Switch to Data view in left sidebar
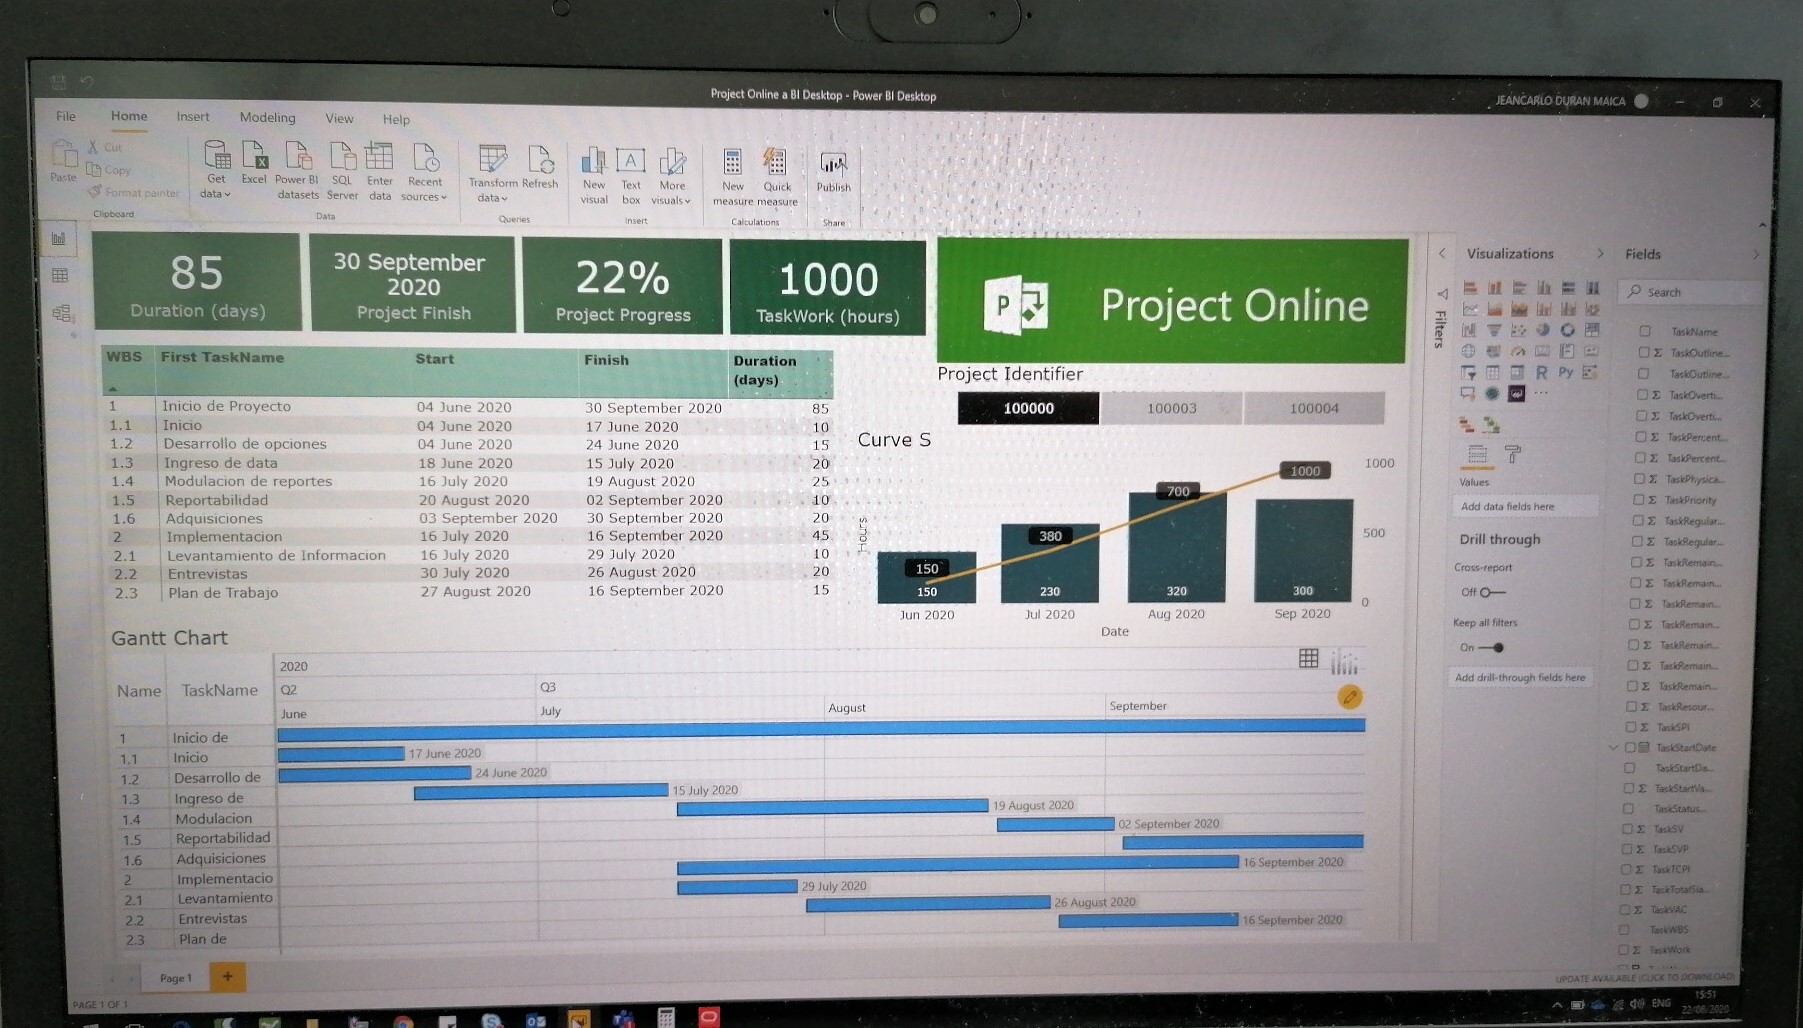The width and height of the screenshot is (1803, 1028). 60,275
